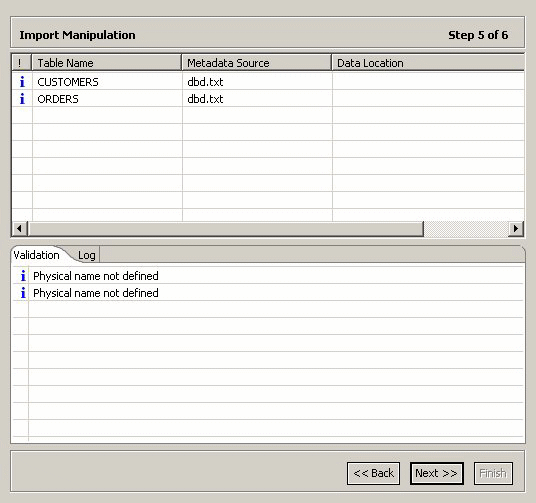Click the Data Location column header
536x503 pixels.
tap(428, 63)
